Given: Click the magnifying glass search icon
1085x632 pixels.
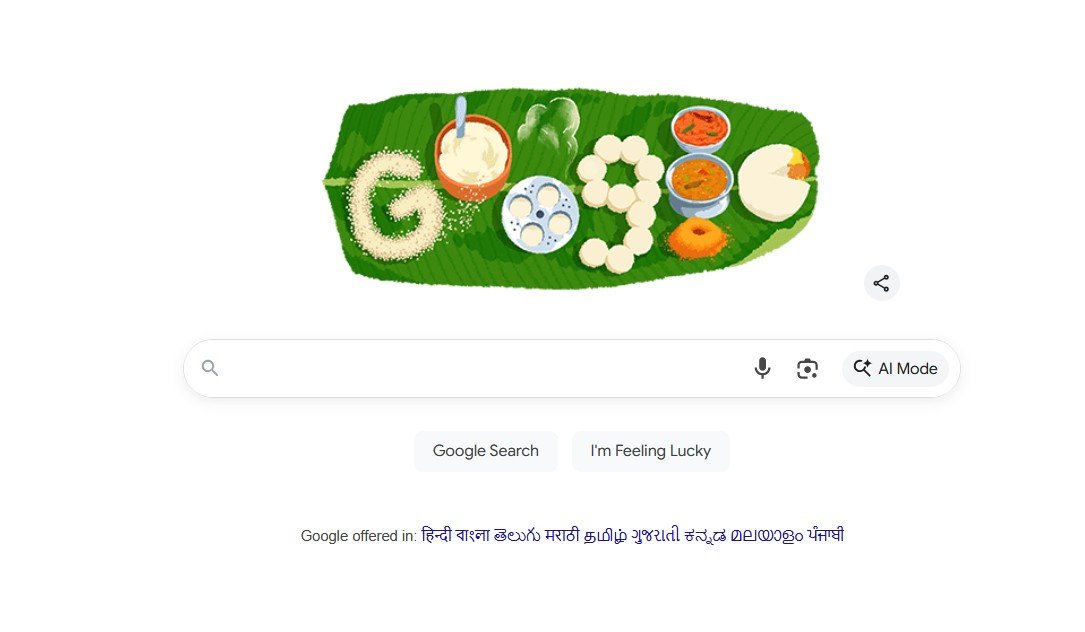Looking at the screenshot, I should pos(210,368).
